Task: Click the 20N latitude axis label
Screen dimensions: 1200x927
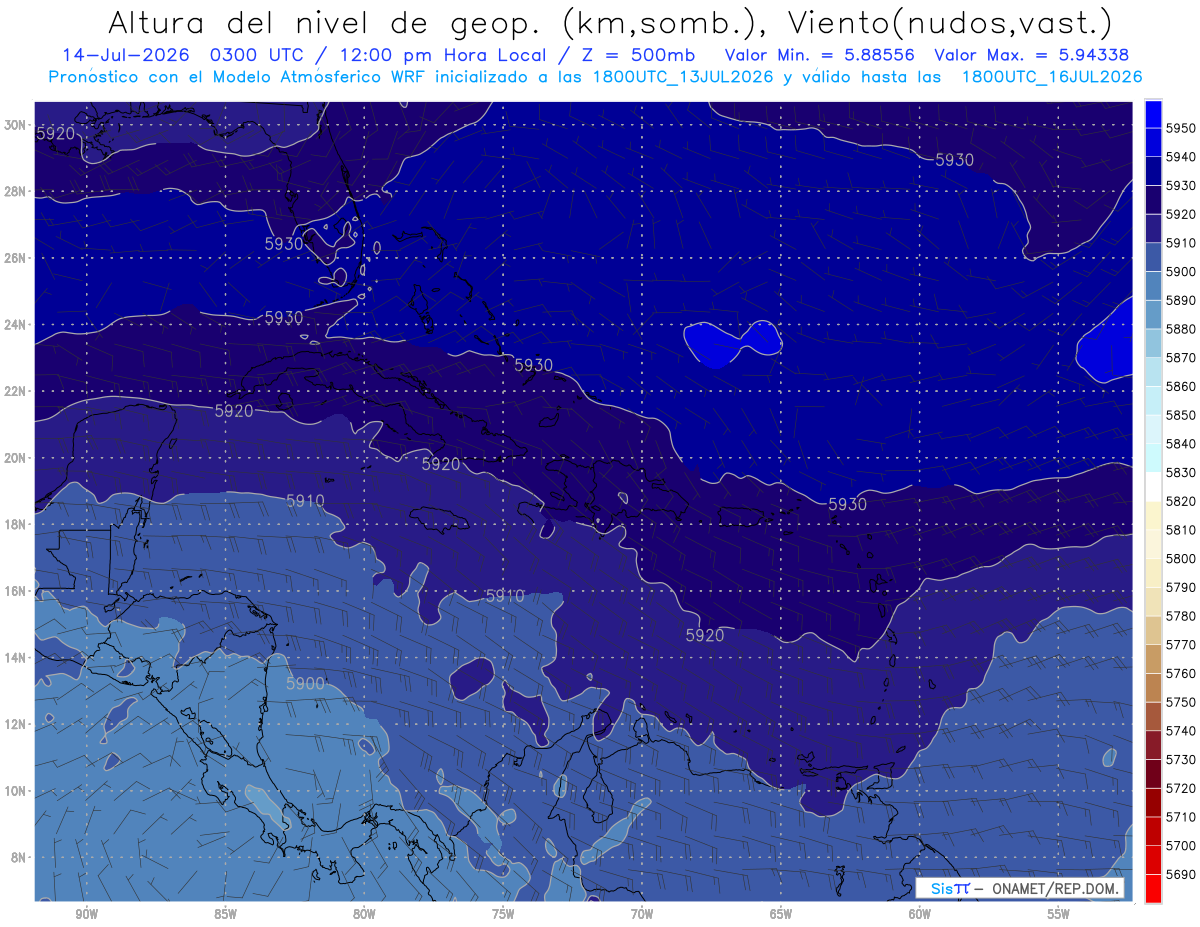Action: [x=15, y=458]
